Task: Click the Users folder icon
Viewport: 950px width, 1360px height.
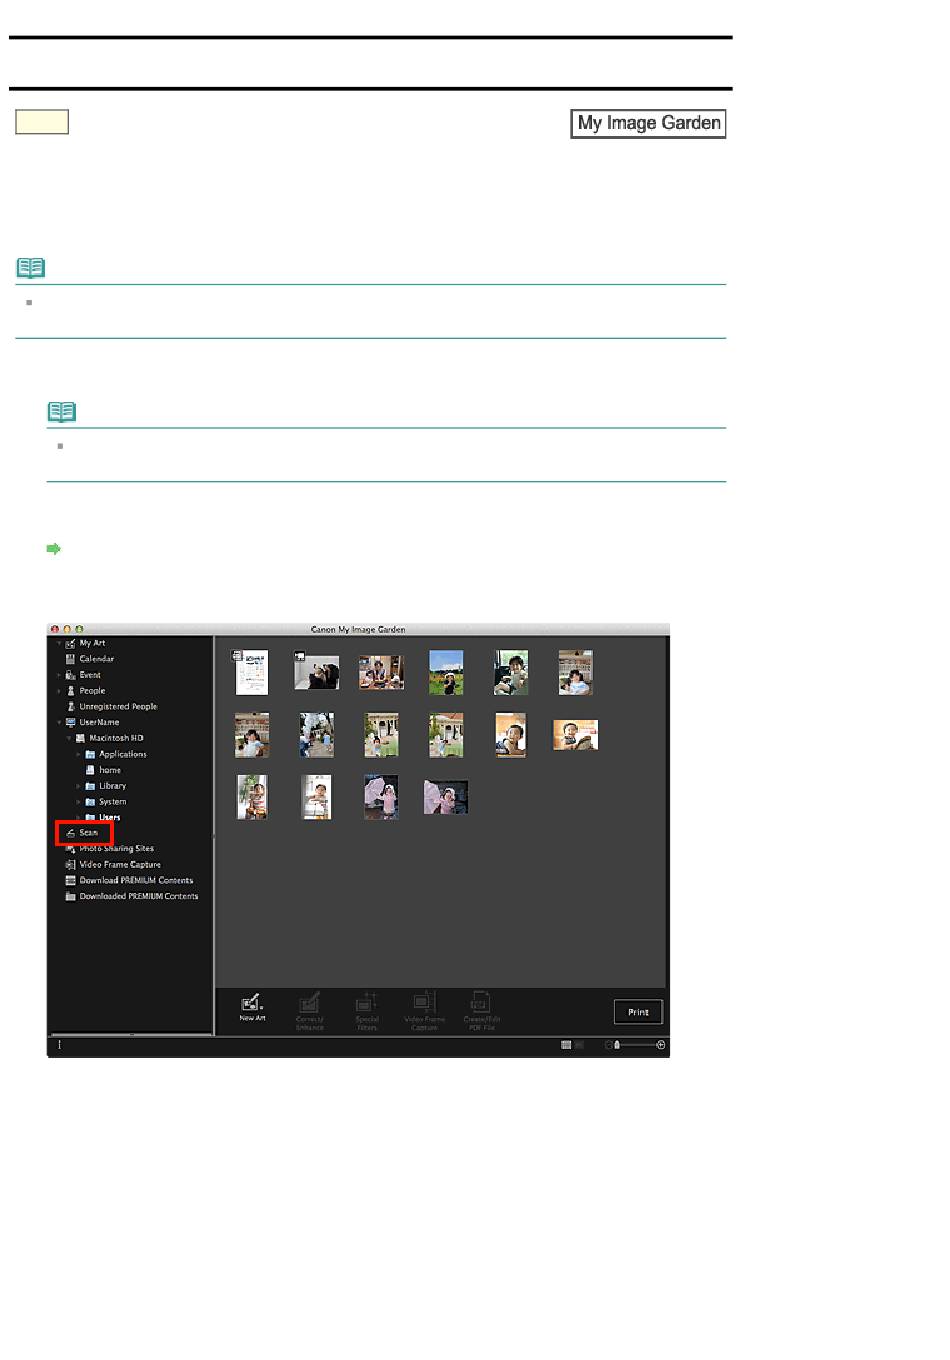Action: (x=90, y=817)
